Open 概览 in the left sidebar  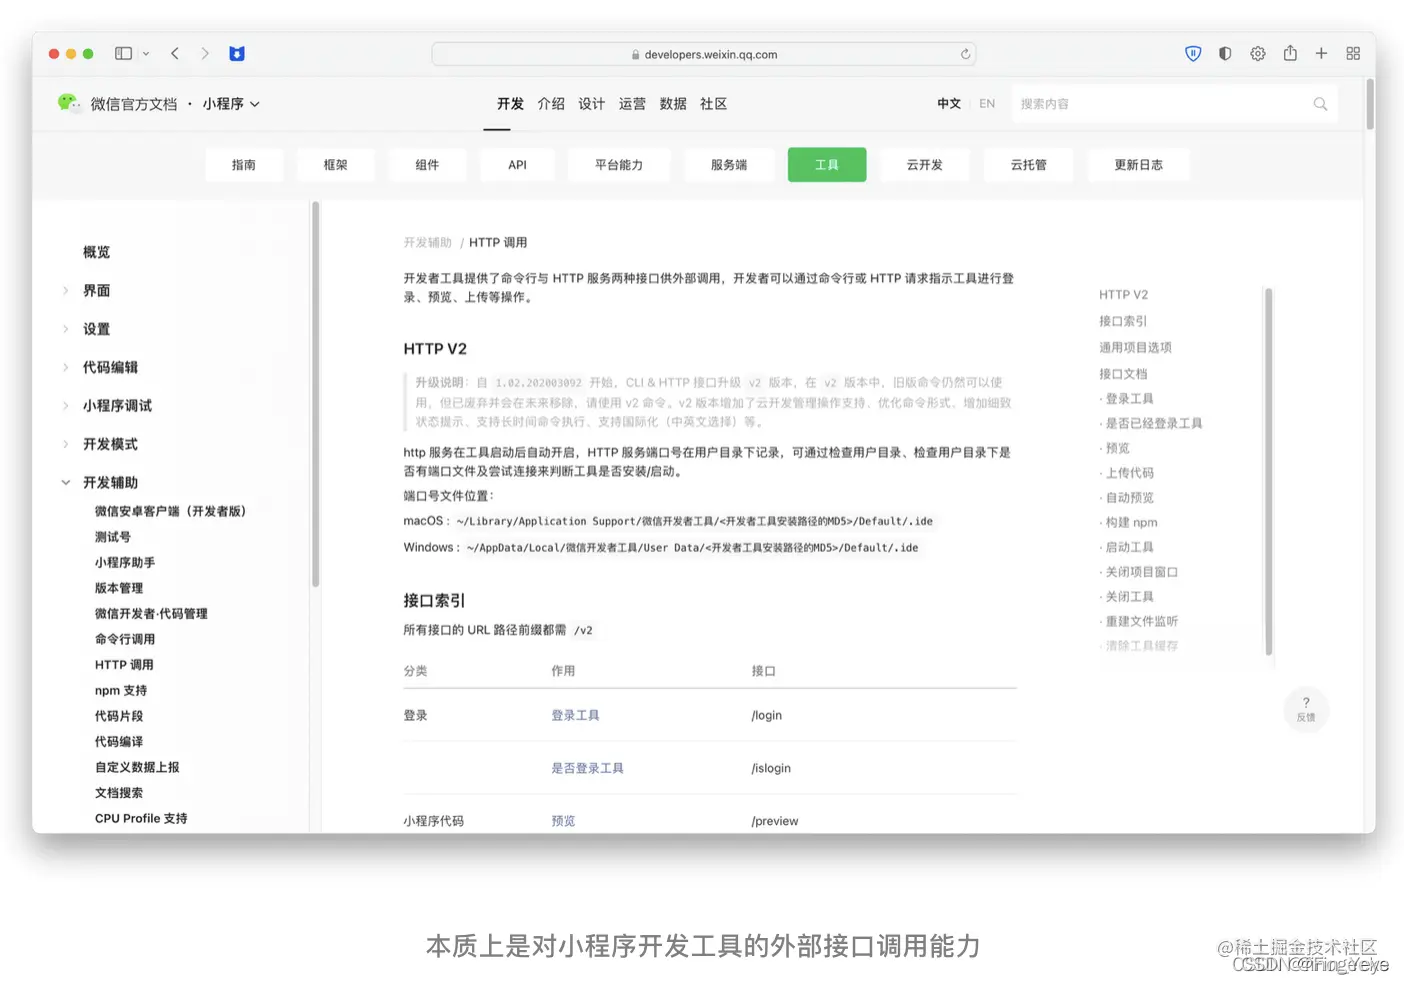(x=97, y=252)
